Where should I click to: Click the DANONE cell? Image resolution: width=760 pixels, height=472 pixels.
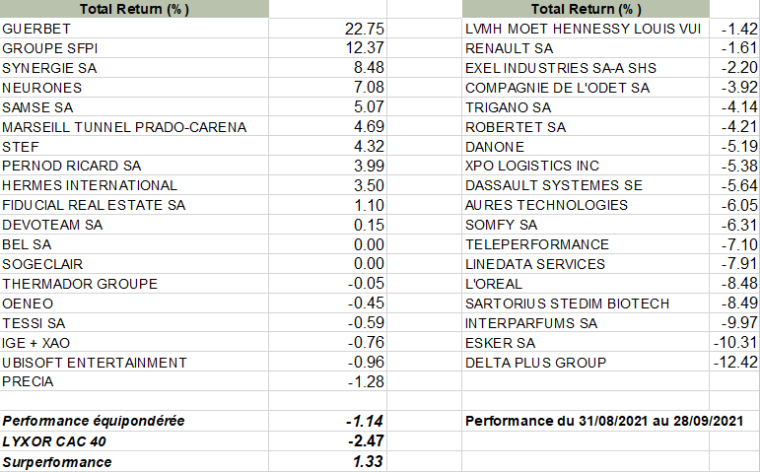586,147
